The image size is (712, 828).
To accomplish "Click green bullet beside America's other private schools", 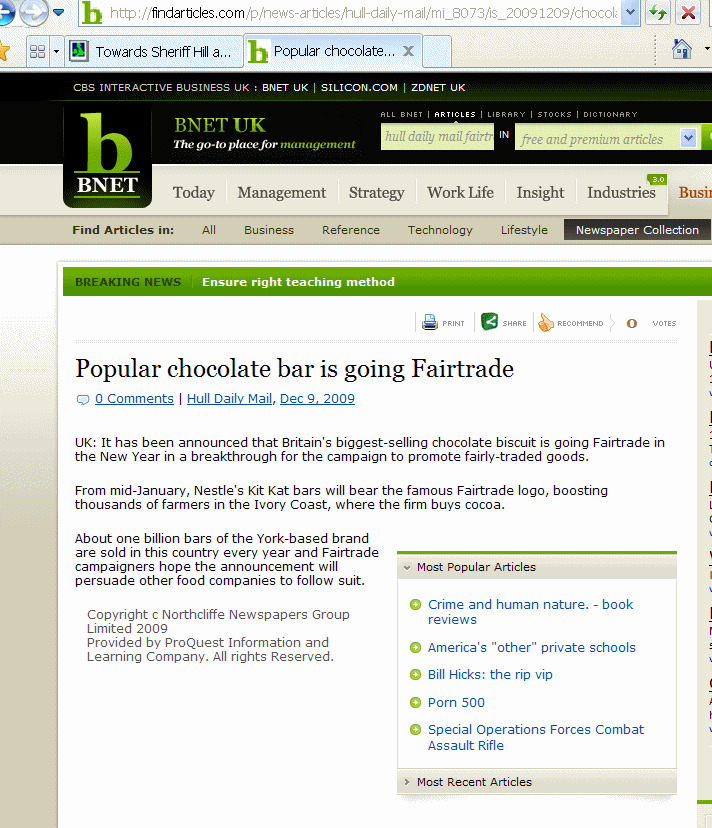I will [x=416, y=647].
